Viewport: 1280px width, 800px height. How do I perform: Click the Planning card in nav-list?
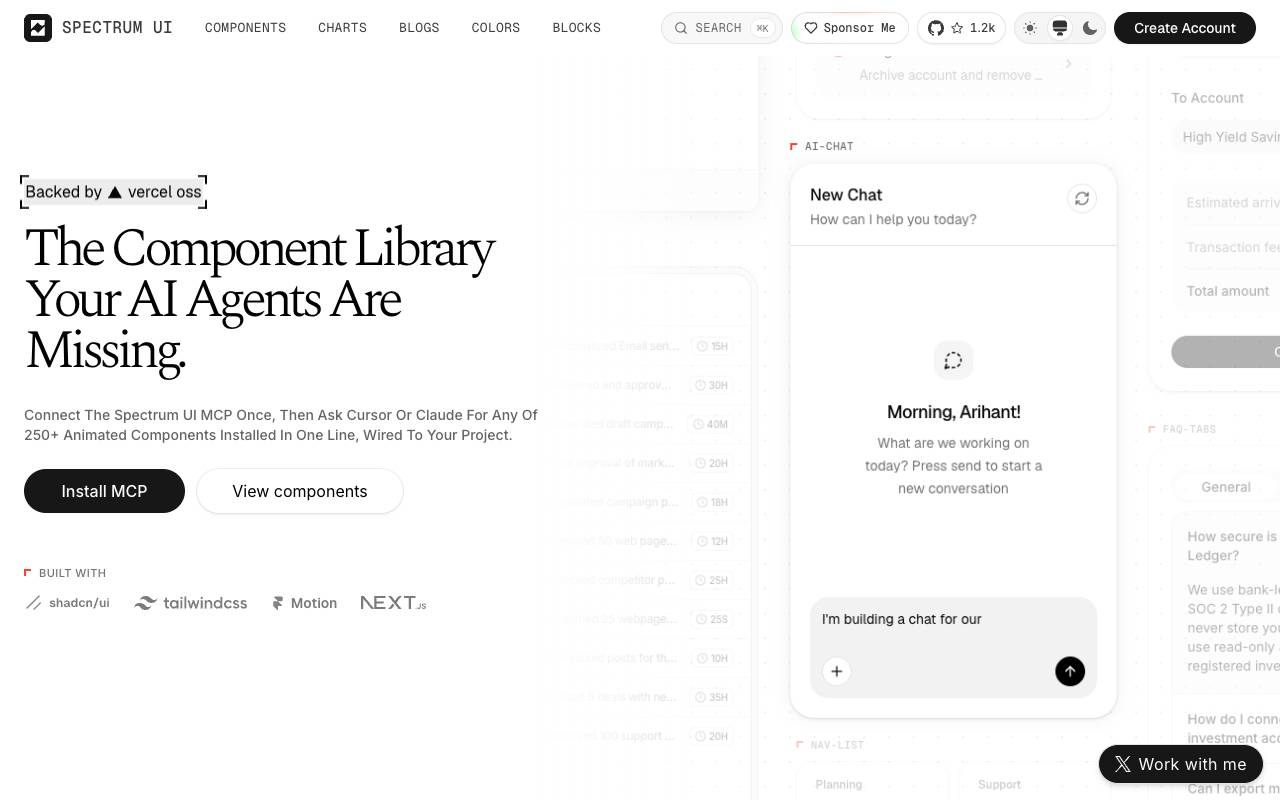point(872,784)
